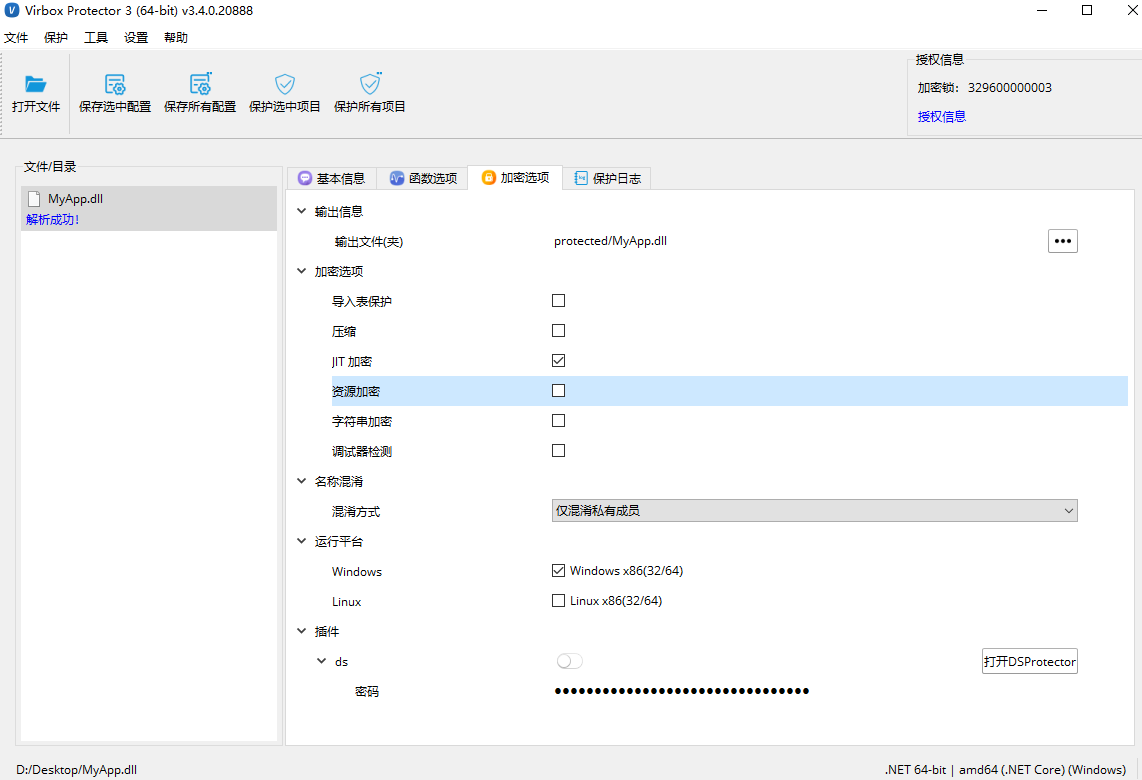Click the 授权信息 blue link

(x=942, y=117)
